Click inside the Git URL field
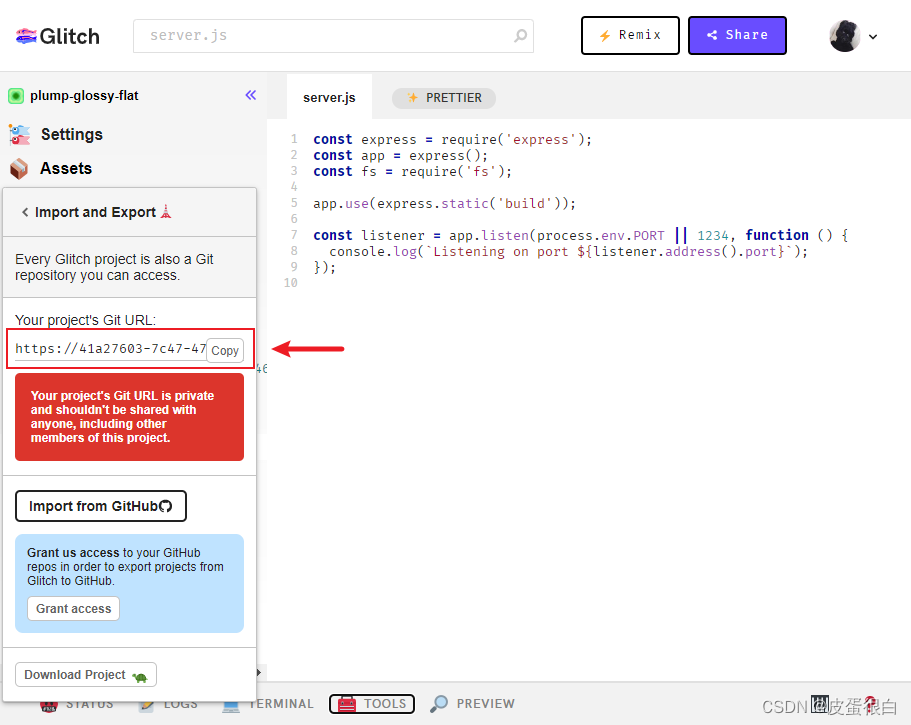The image size is (911, 725). [x=110, y=350]
